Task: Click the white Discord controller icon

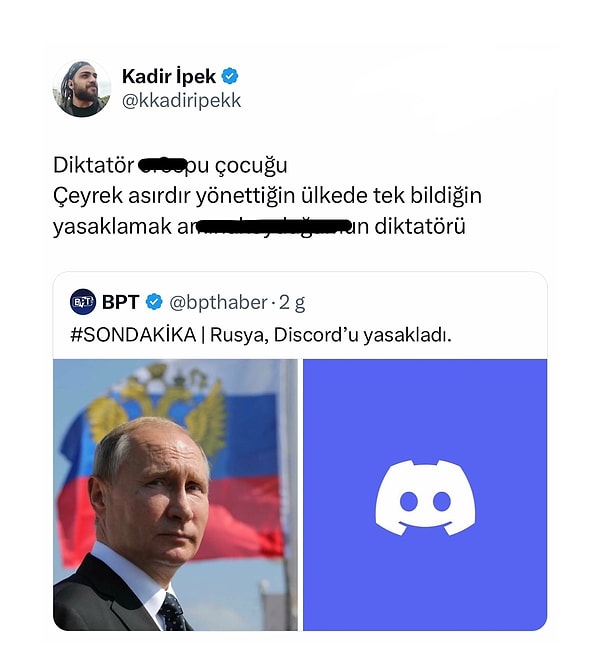Action: [x=425, y=498]
